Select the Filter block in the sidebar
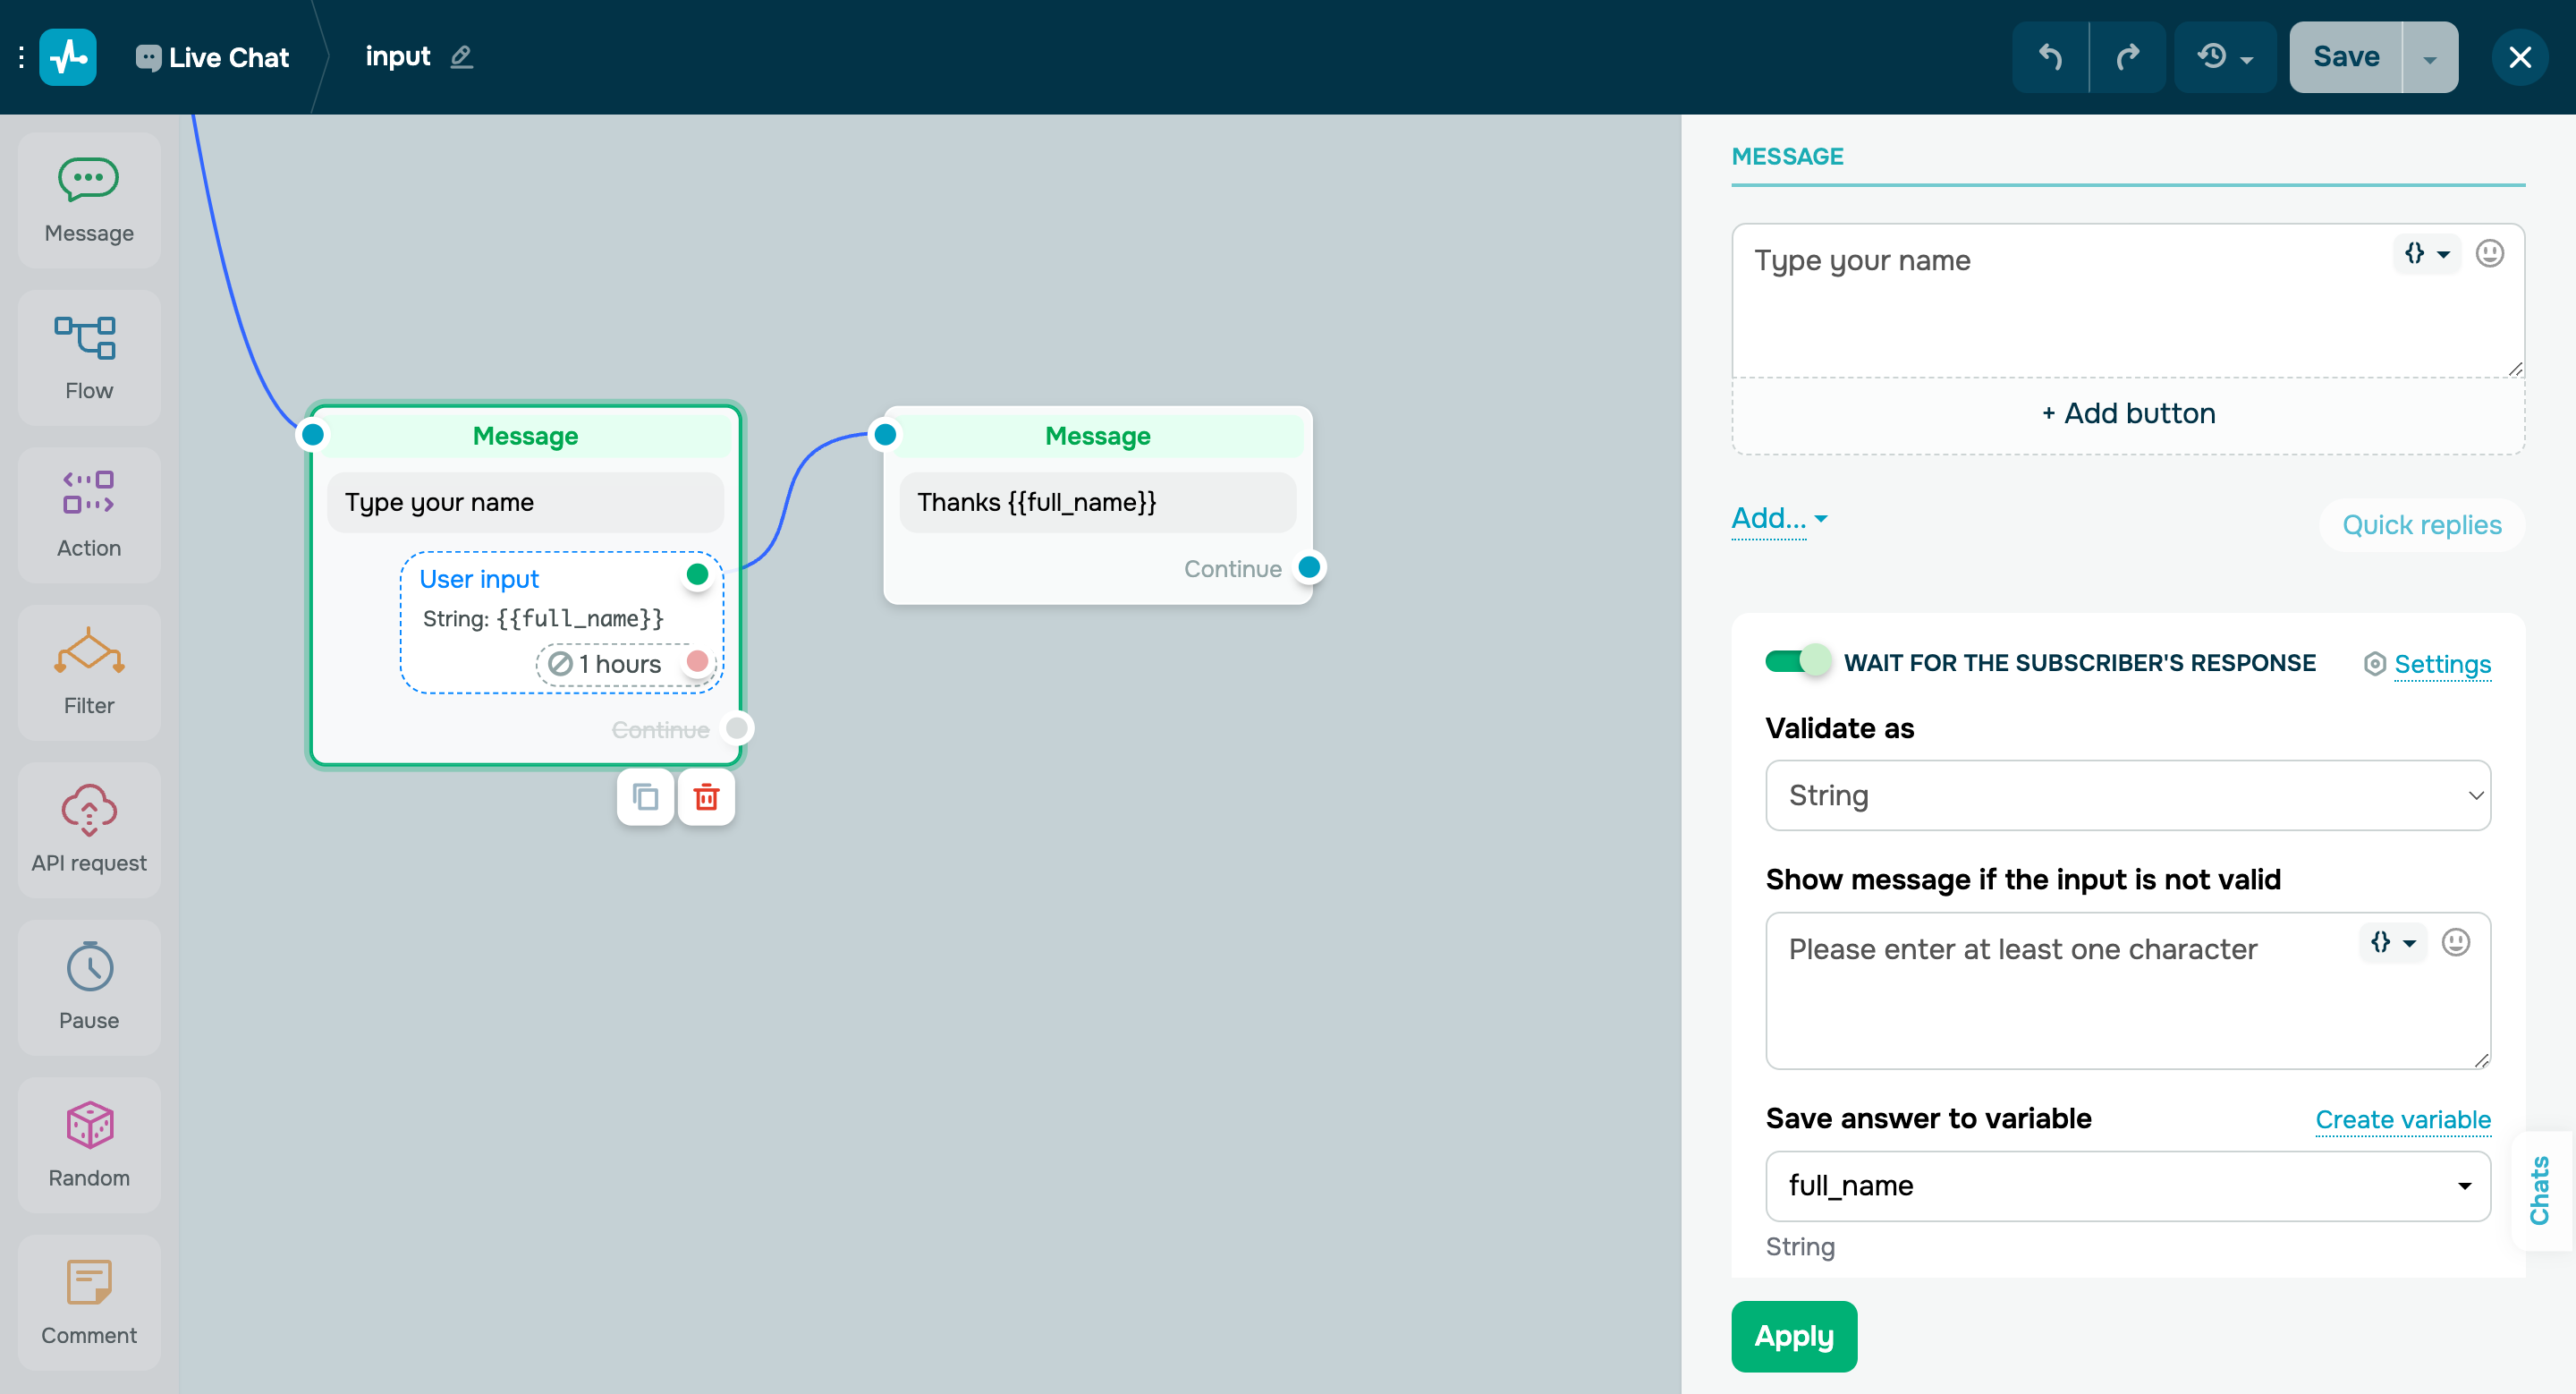Screen dimensions: 2576x1394 [x=88, y=672]
